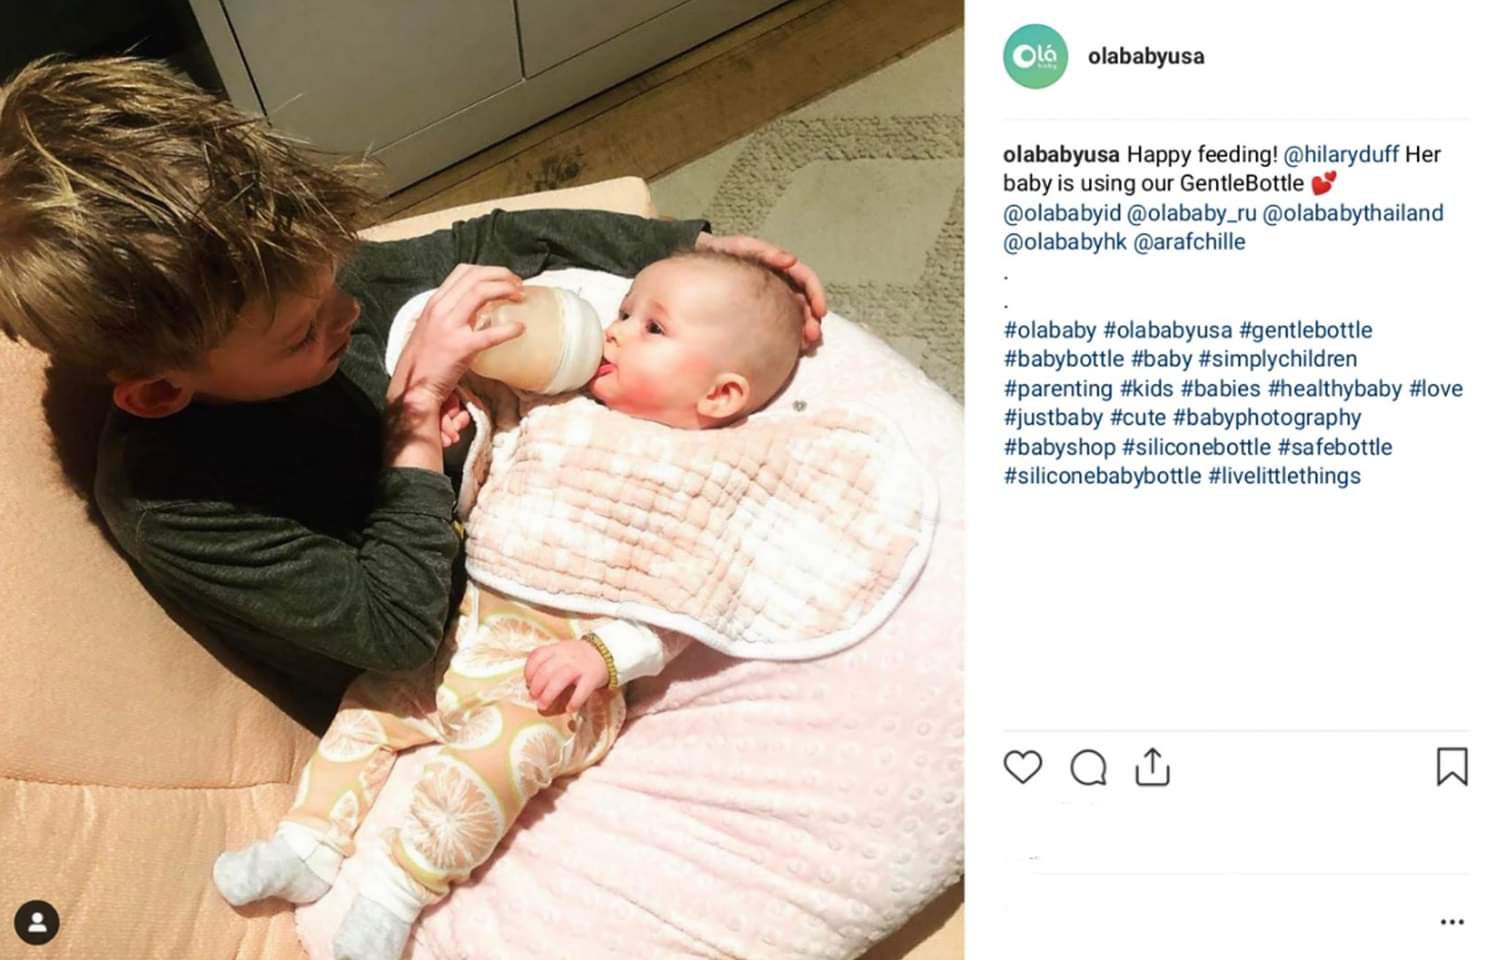Image resolution: width=1500 pixels, height=960 pixels.
Task: Open the olababyusa username in the header
Action: [1146, 56]
